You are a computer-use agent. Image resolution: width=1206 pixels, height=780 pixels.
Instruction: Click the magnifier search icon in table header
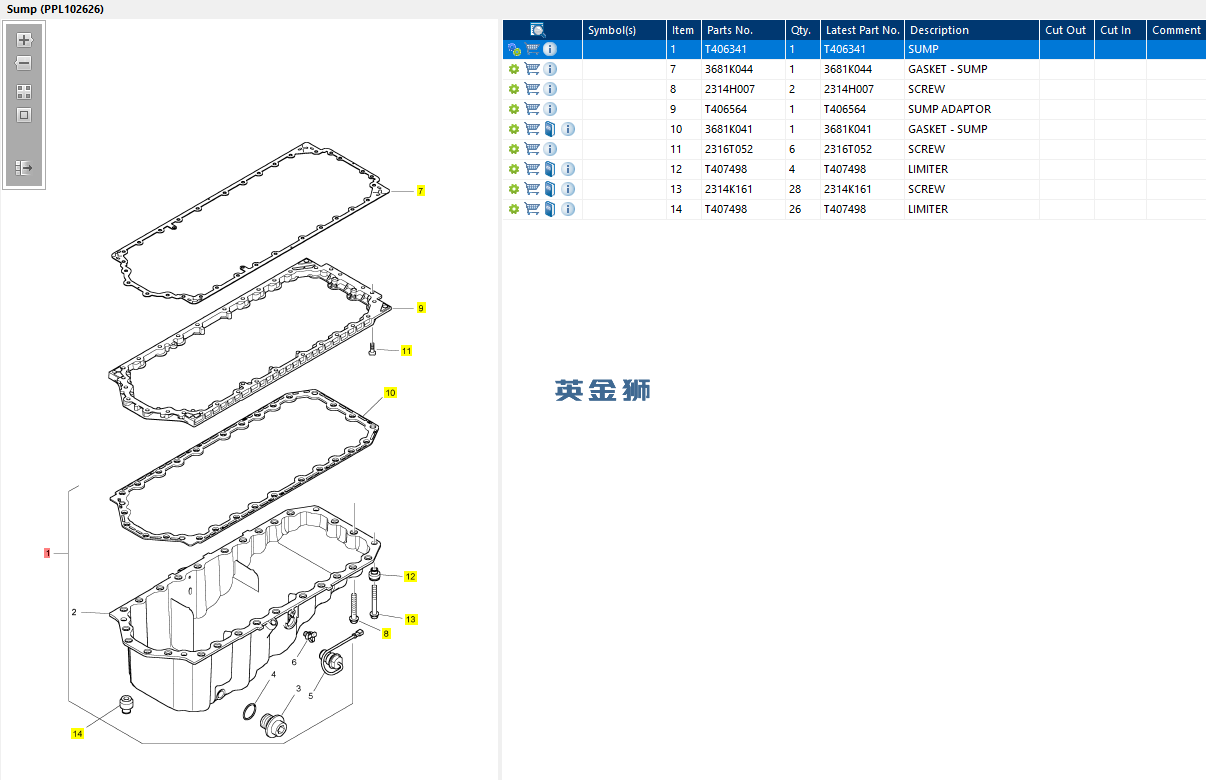point(537,30)
